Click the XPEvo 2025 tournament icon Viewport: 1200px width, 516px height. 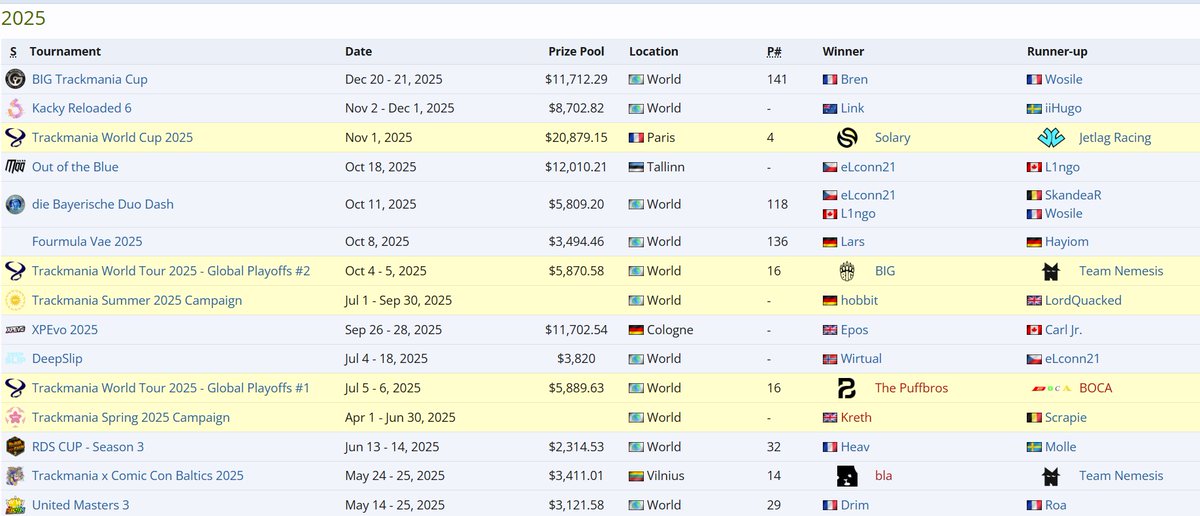[x=15, y=329]
